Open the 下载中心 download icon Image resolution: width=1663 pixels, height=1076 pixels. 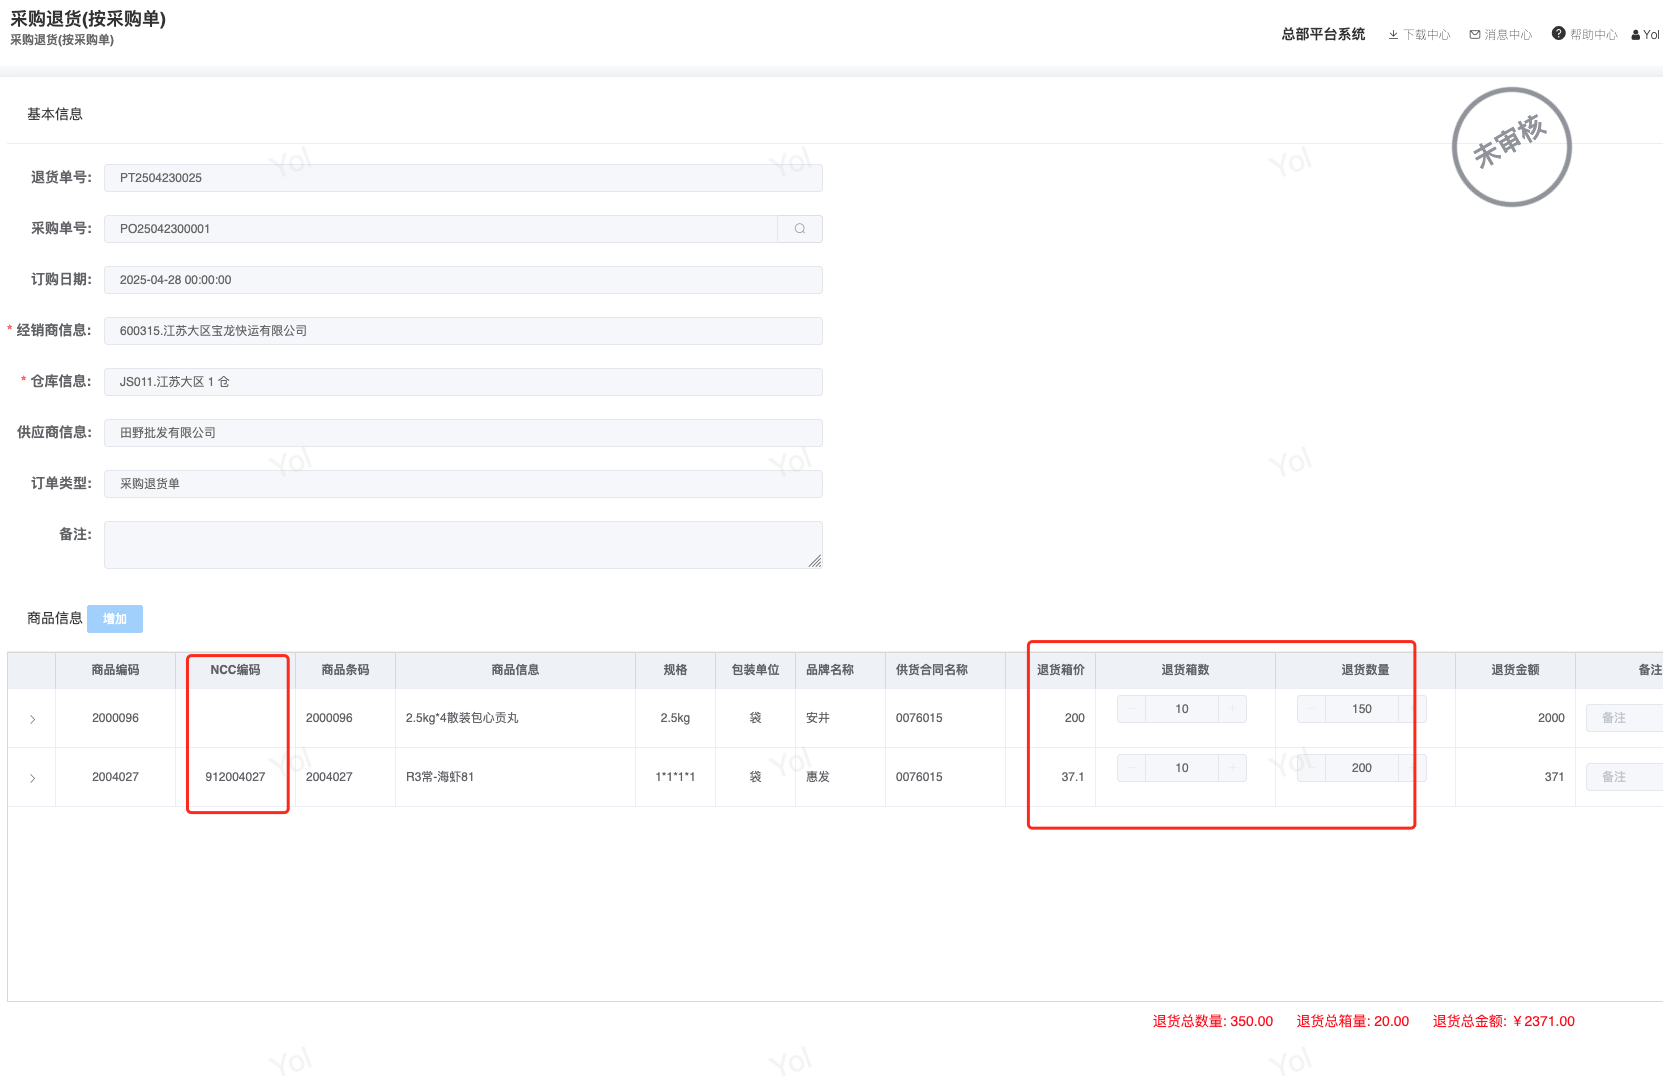1393,35
